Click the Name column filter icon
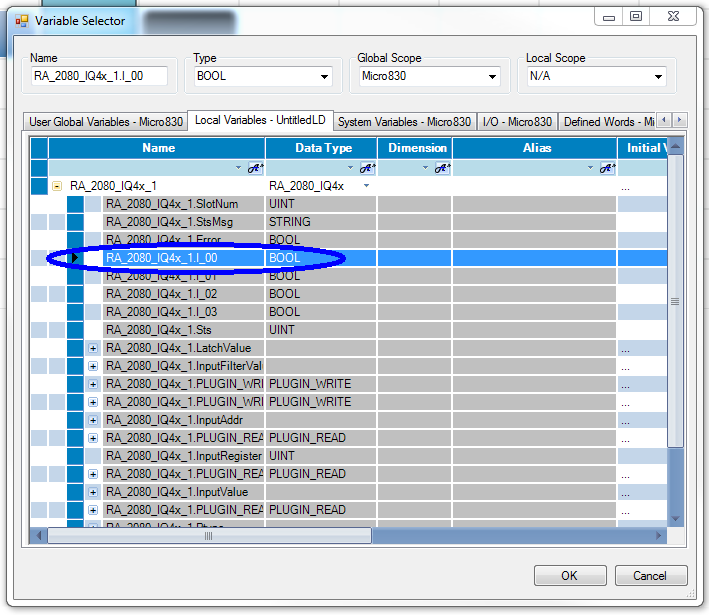The image size is (709, 615). click(x=255, y=168)
